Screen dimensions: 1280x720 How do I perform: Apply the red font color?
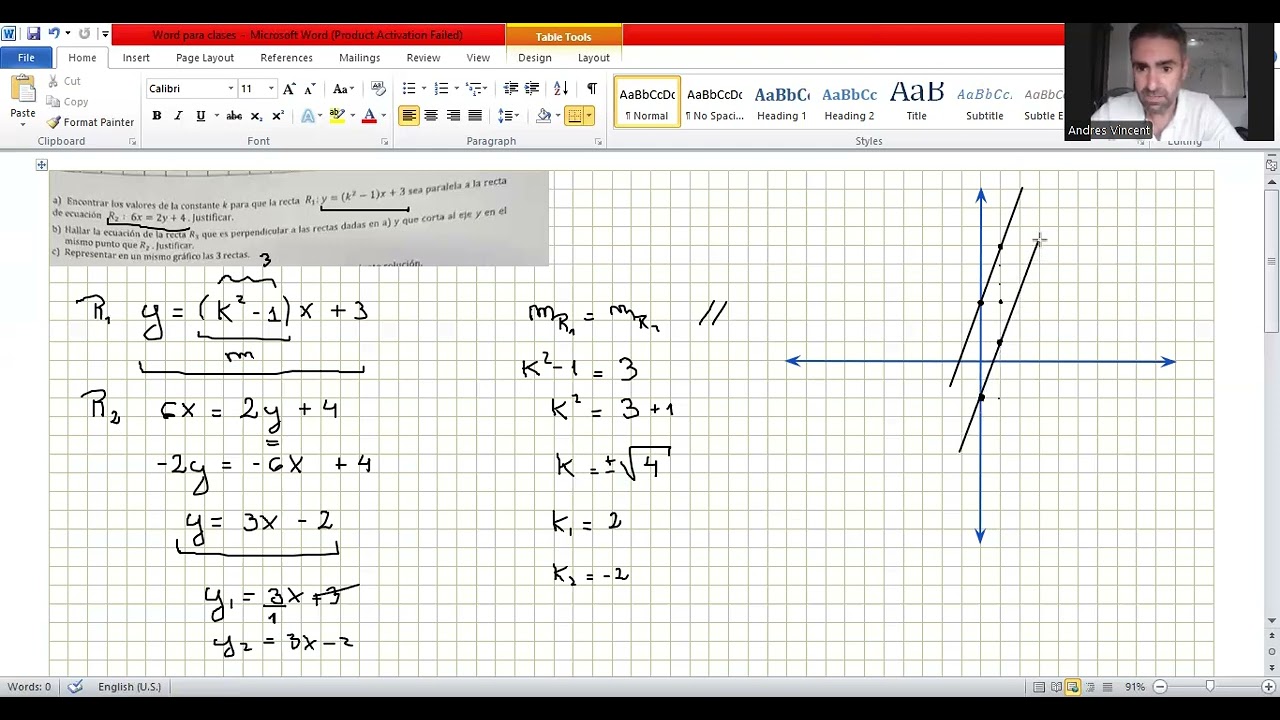tap(369, 116)
